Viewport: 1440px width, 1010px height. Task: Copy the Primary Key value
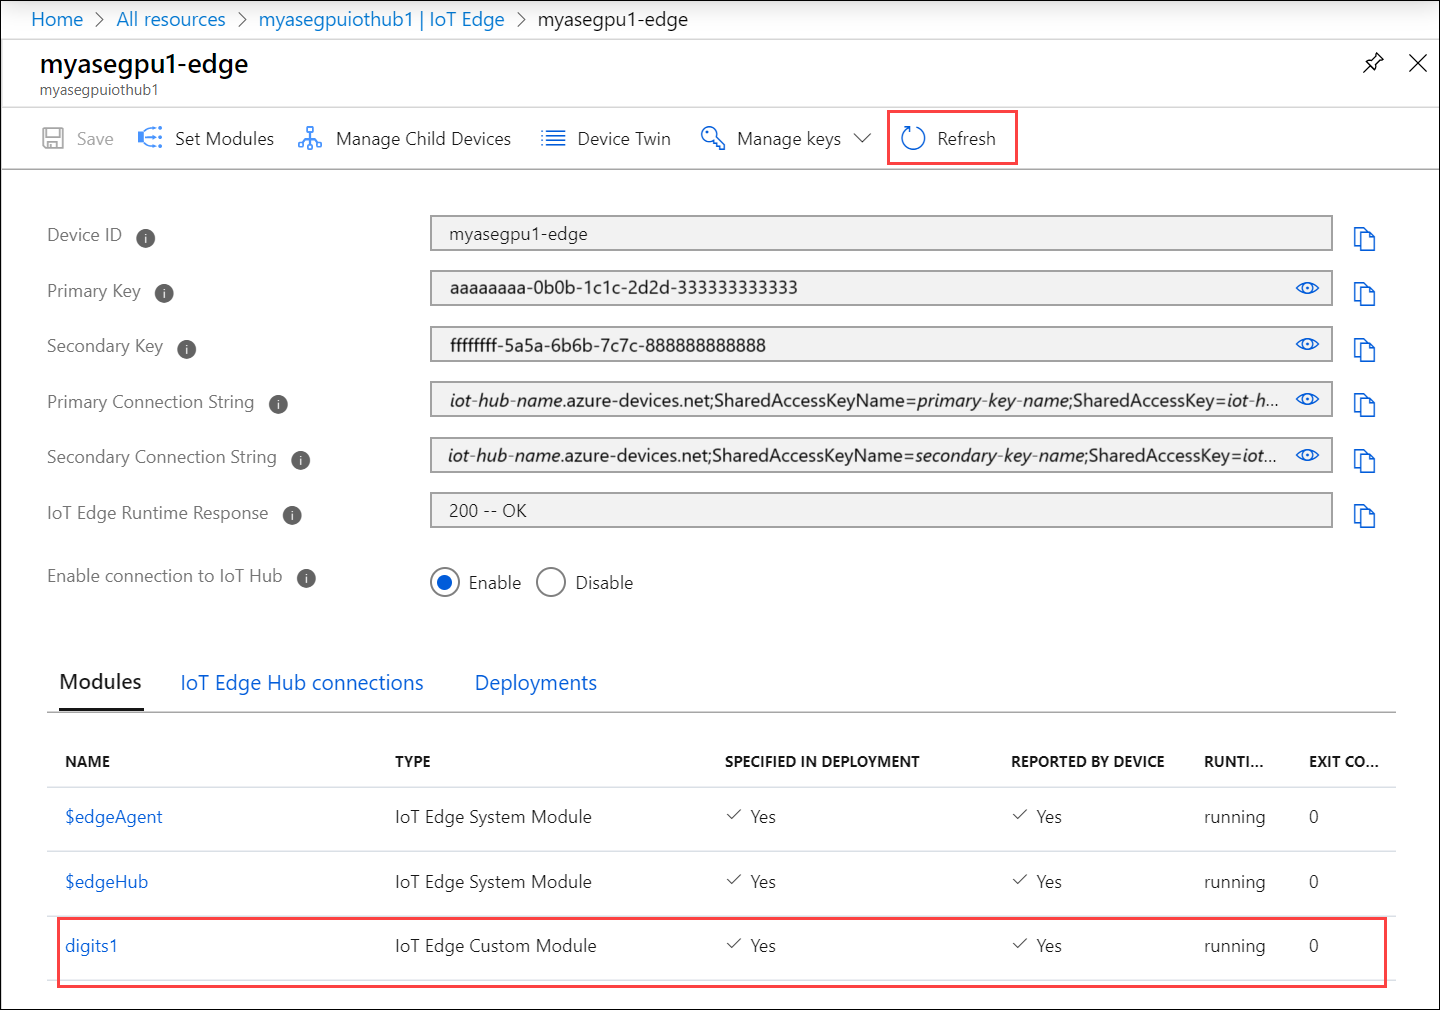coord(1364,294)
